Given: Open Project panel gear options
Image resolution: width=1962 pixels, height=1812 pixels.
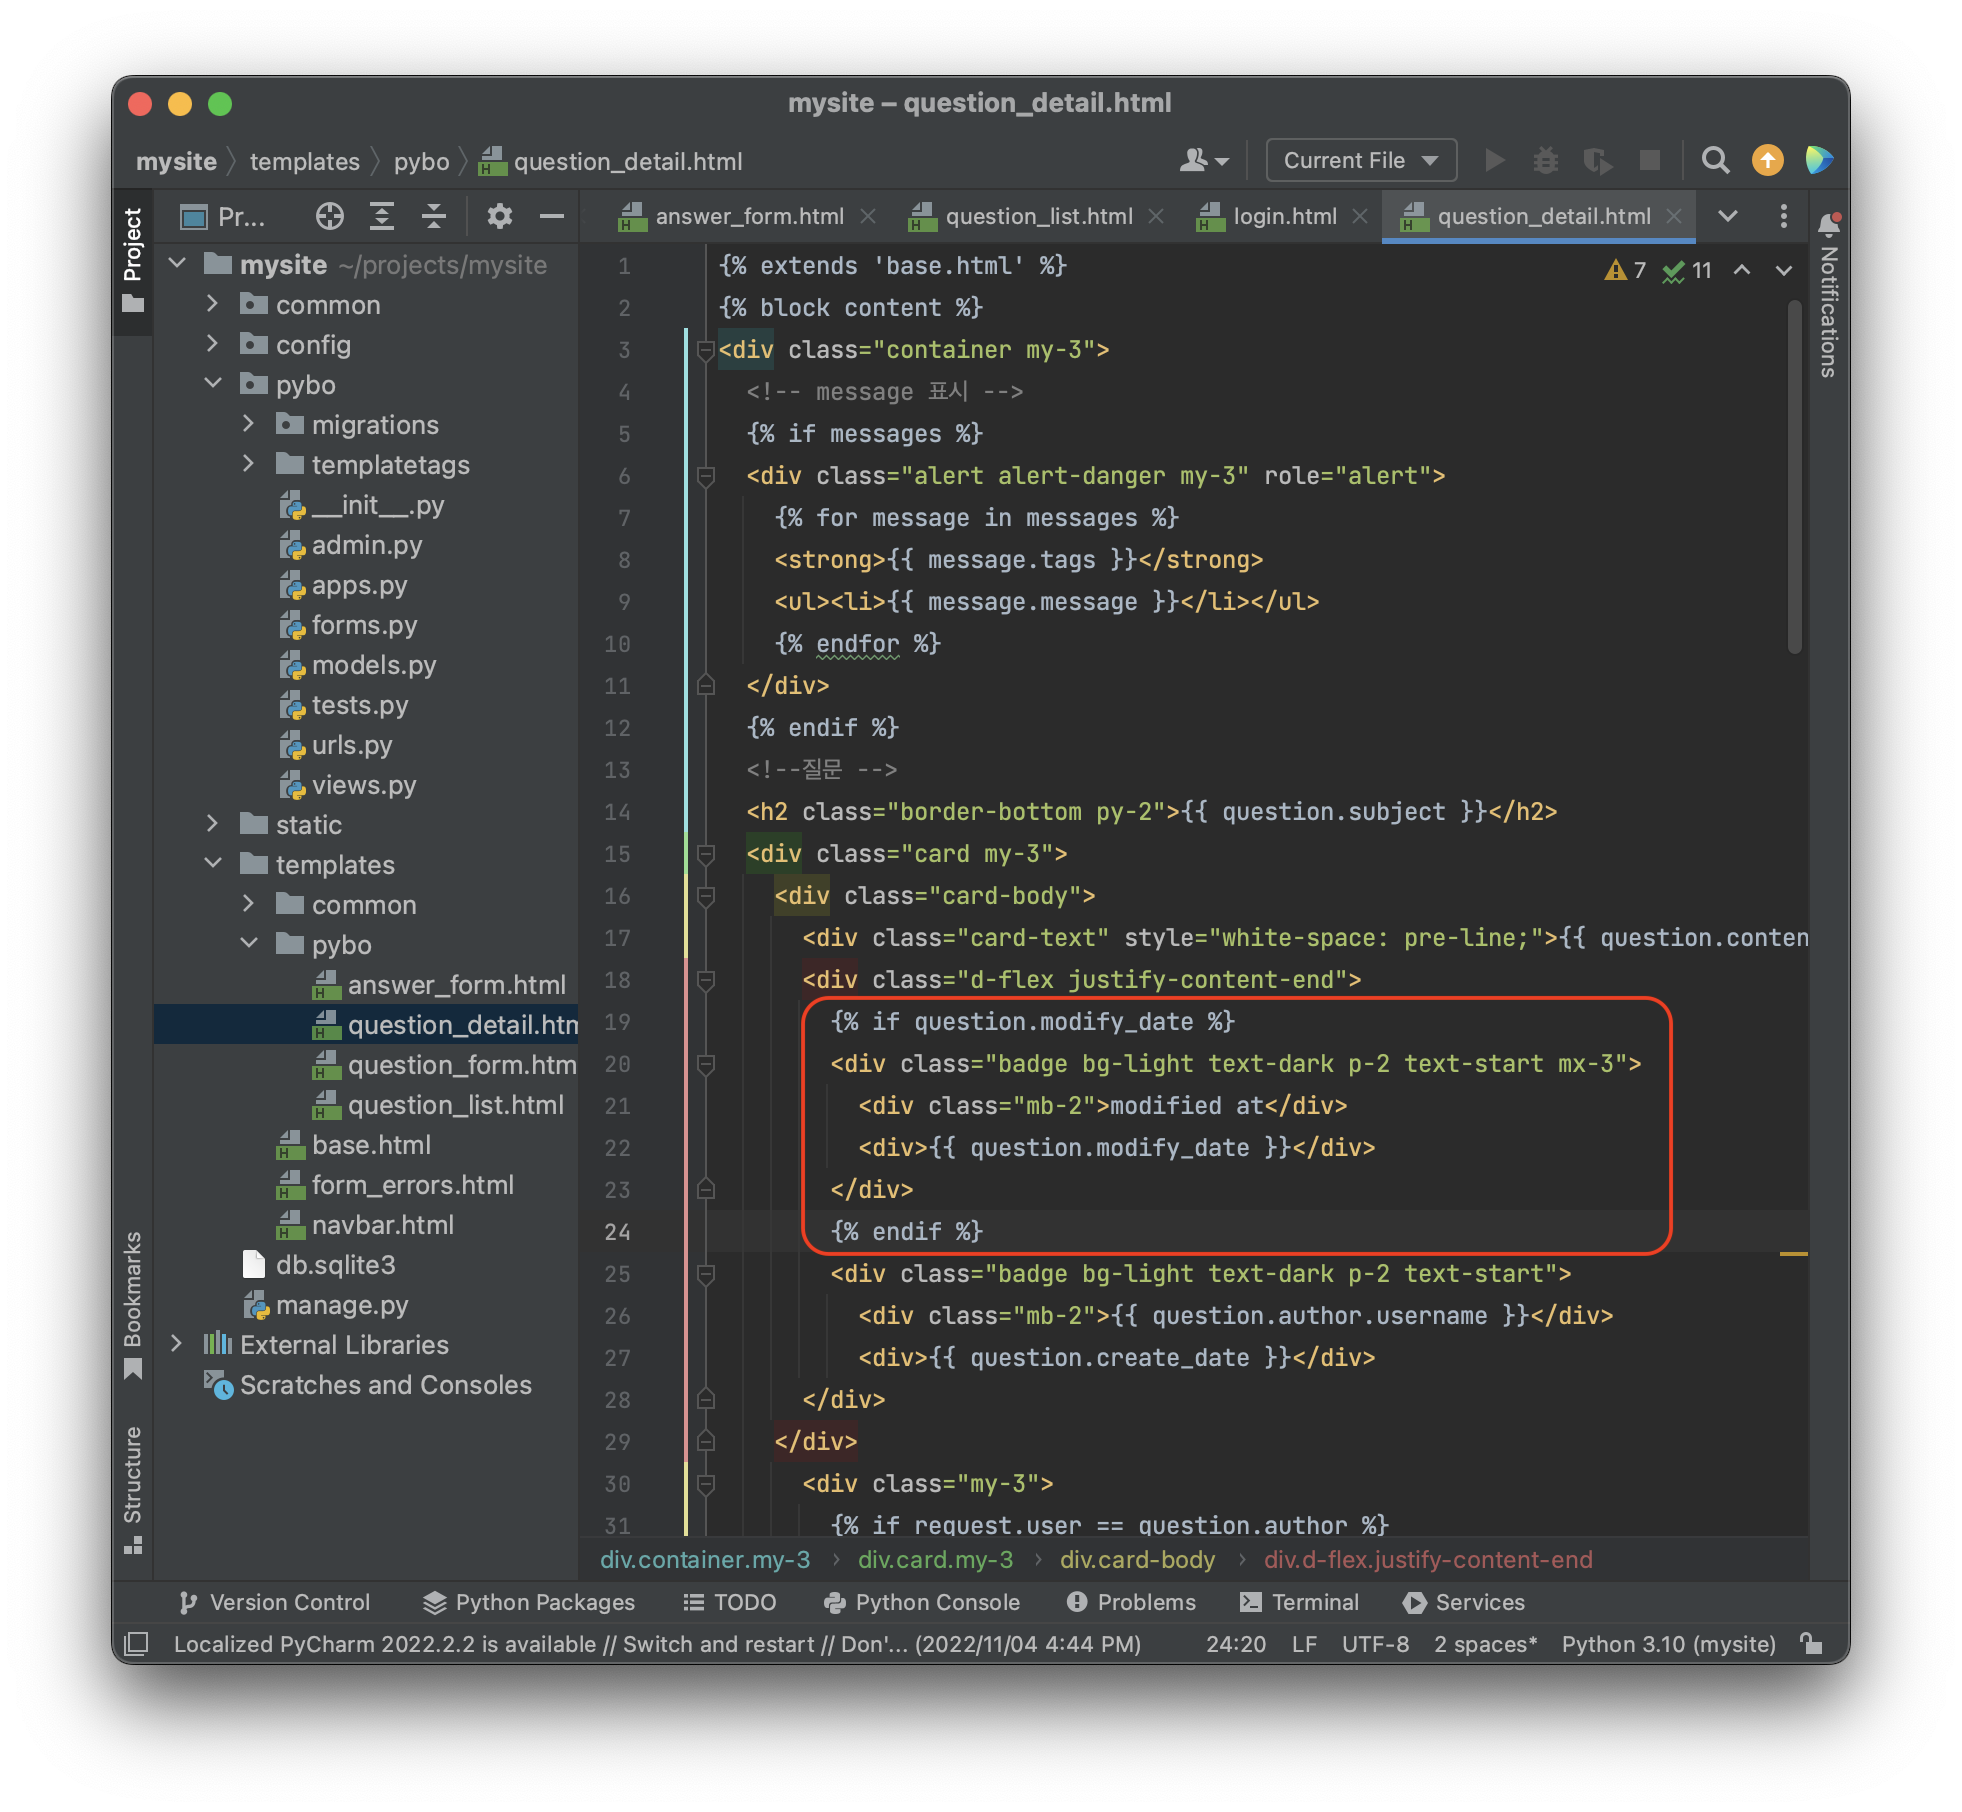Looking at the screenshot, I should coord(499,216).
